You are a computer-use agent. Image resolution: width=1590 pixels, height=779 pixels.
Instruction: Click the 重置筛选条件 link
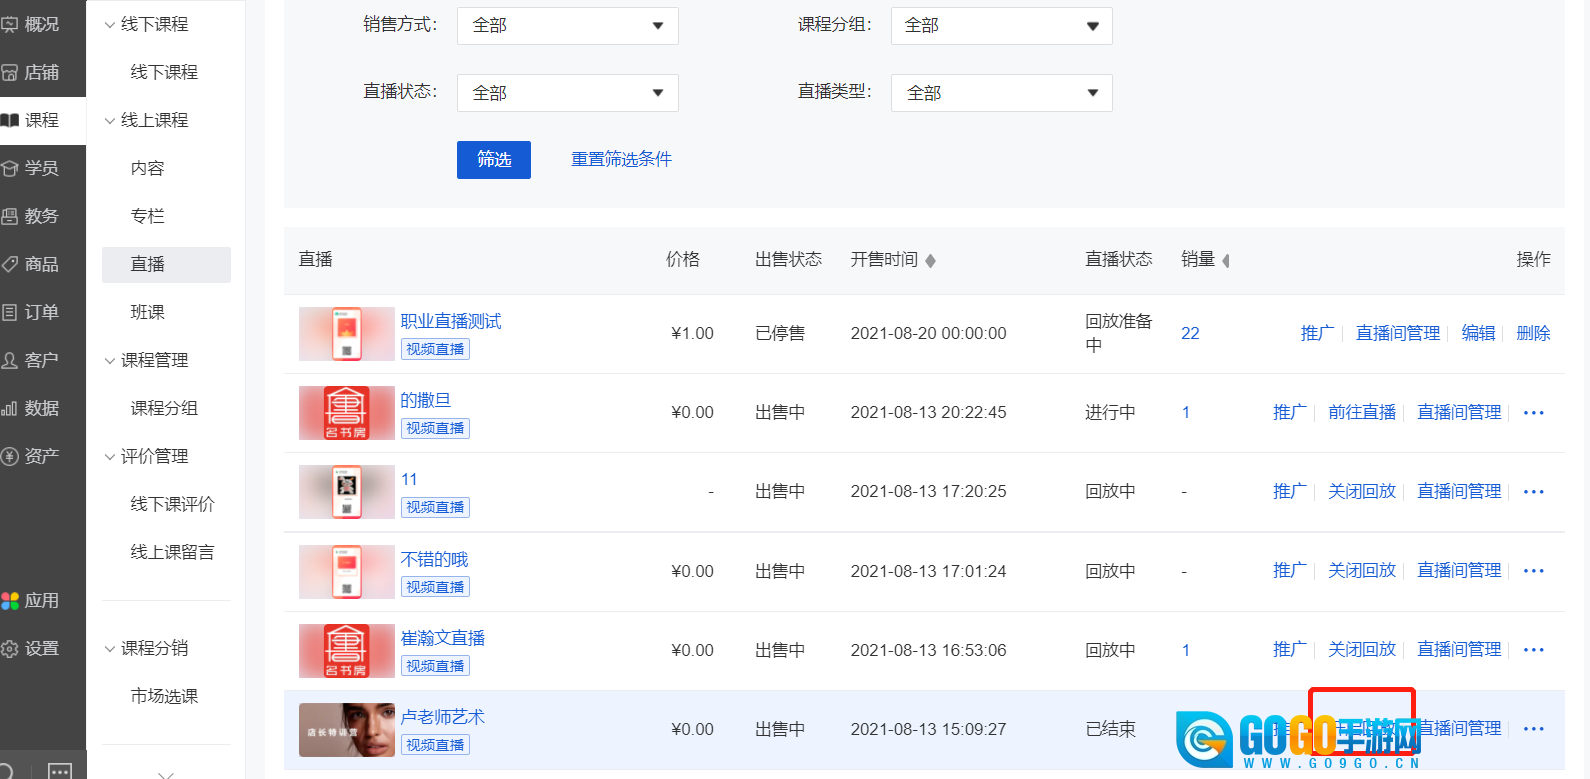click(x=621, y=160)
